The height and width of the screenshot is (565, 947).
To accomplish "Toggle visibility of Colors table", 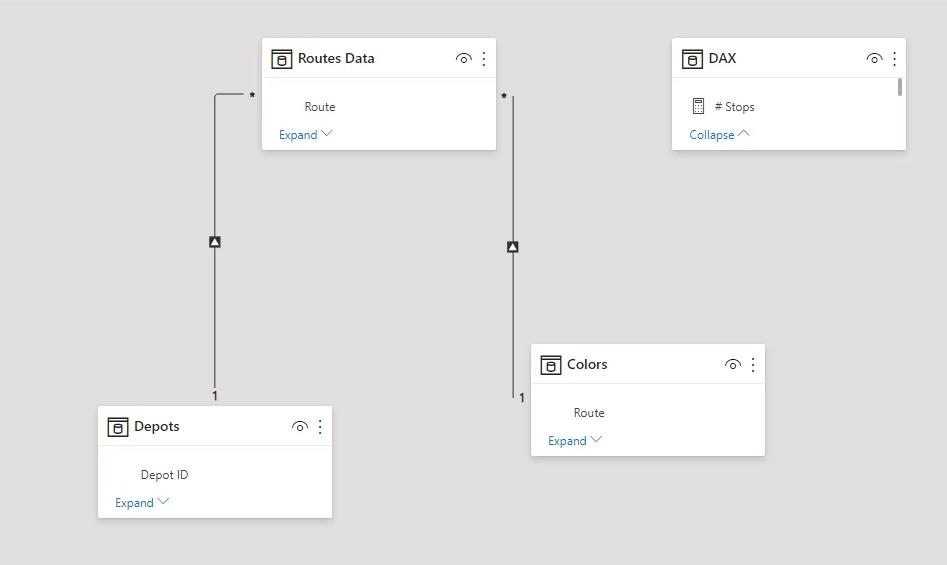I will (733, 365).
